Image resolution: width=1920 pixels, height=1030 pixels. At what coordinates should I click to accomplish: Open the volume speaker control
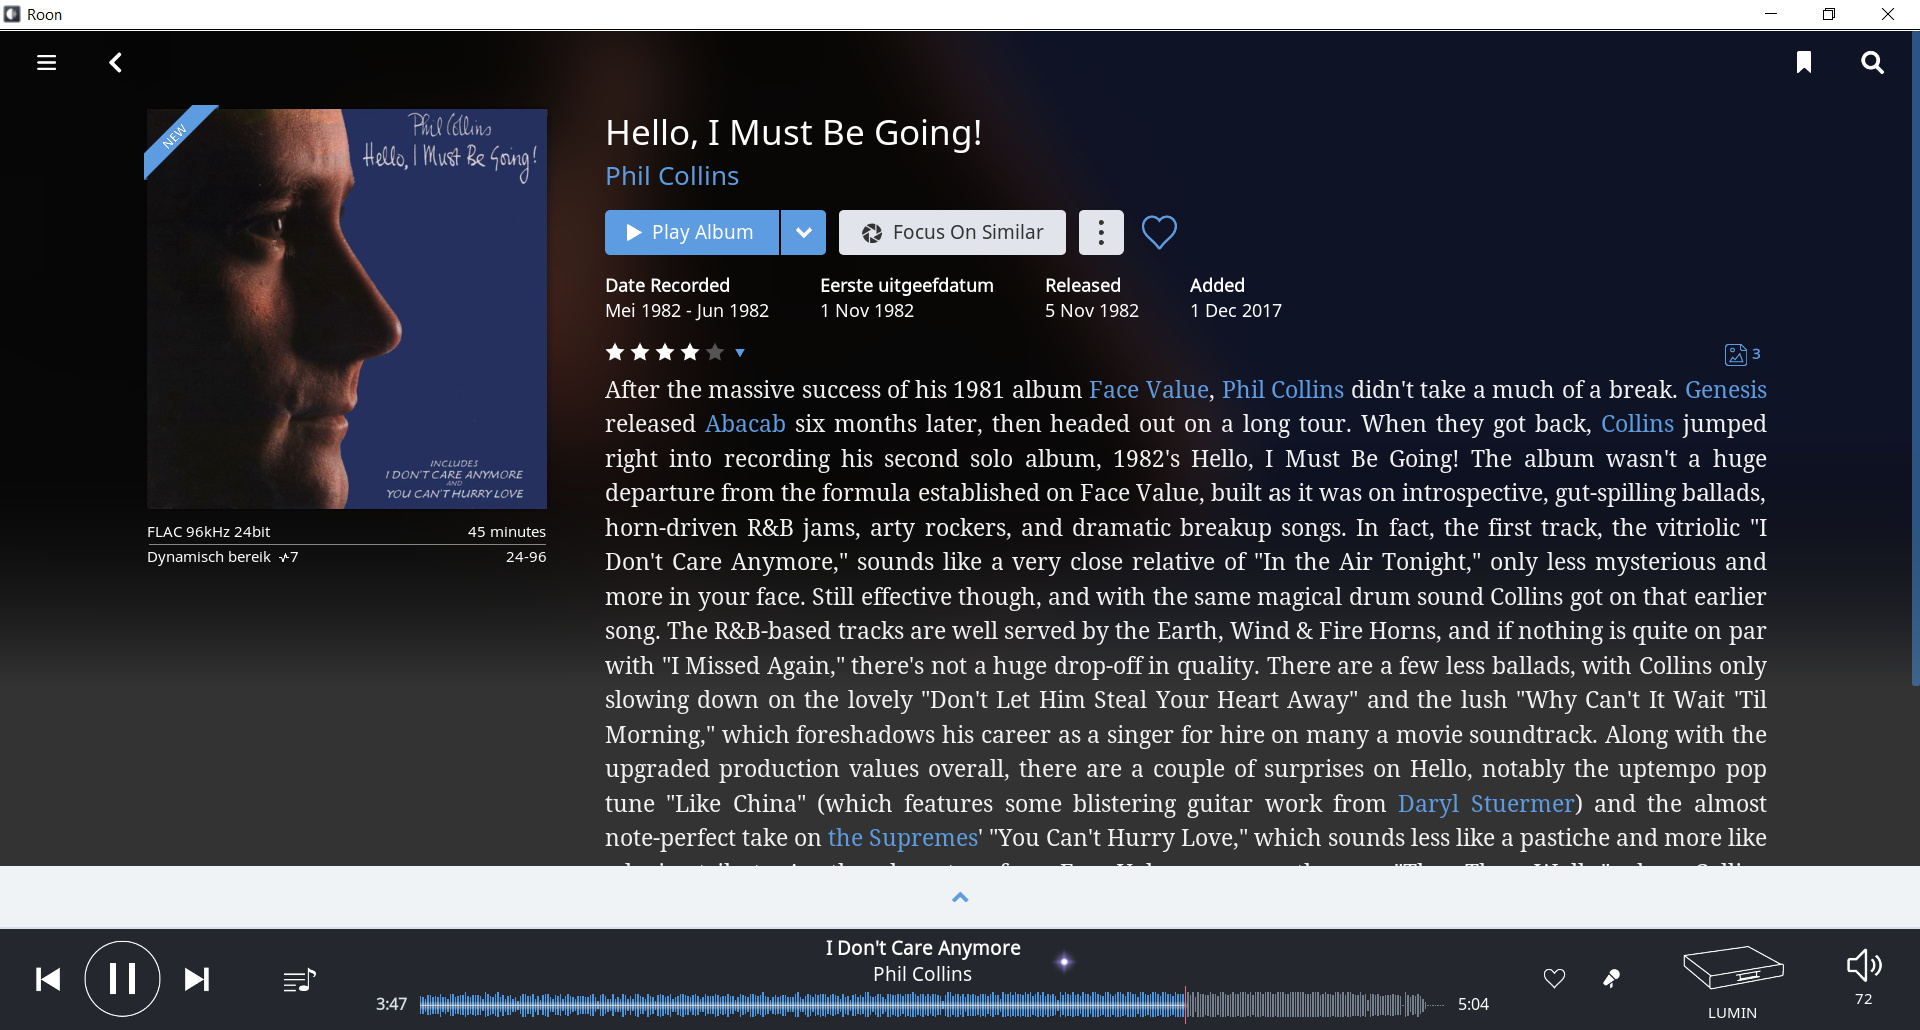coord(1864,965)
